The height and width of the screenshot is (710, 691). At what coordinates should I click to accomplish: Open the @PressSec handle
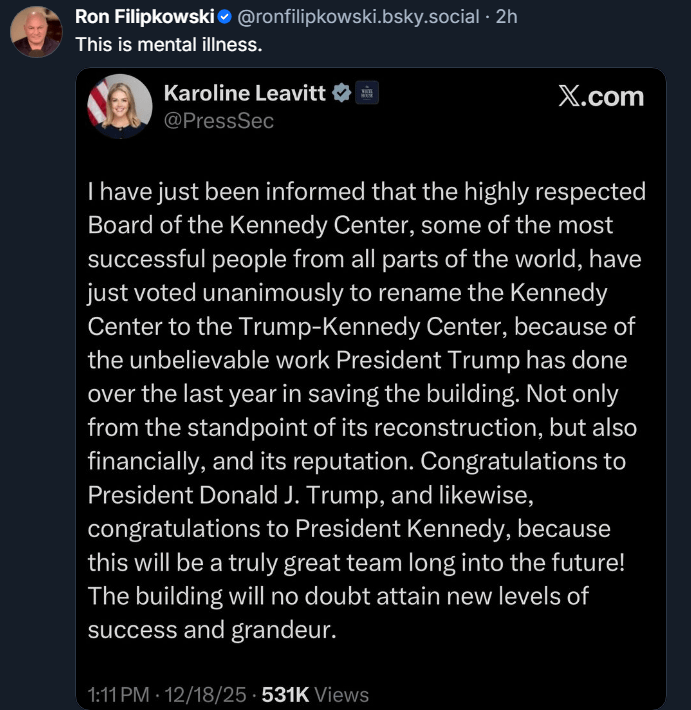coord(218,121)
